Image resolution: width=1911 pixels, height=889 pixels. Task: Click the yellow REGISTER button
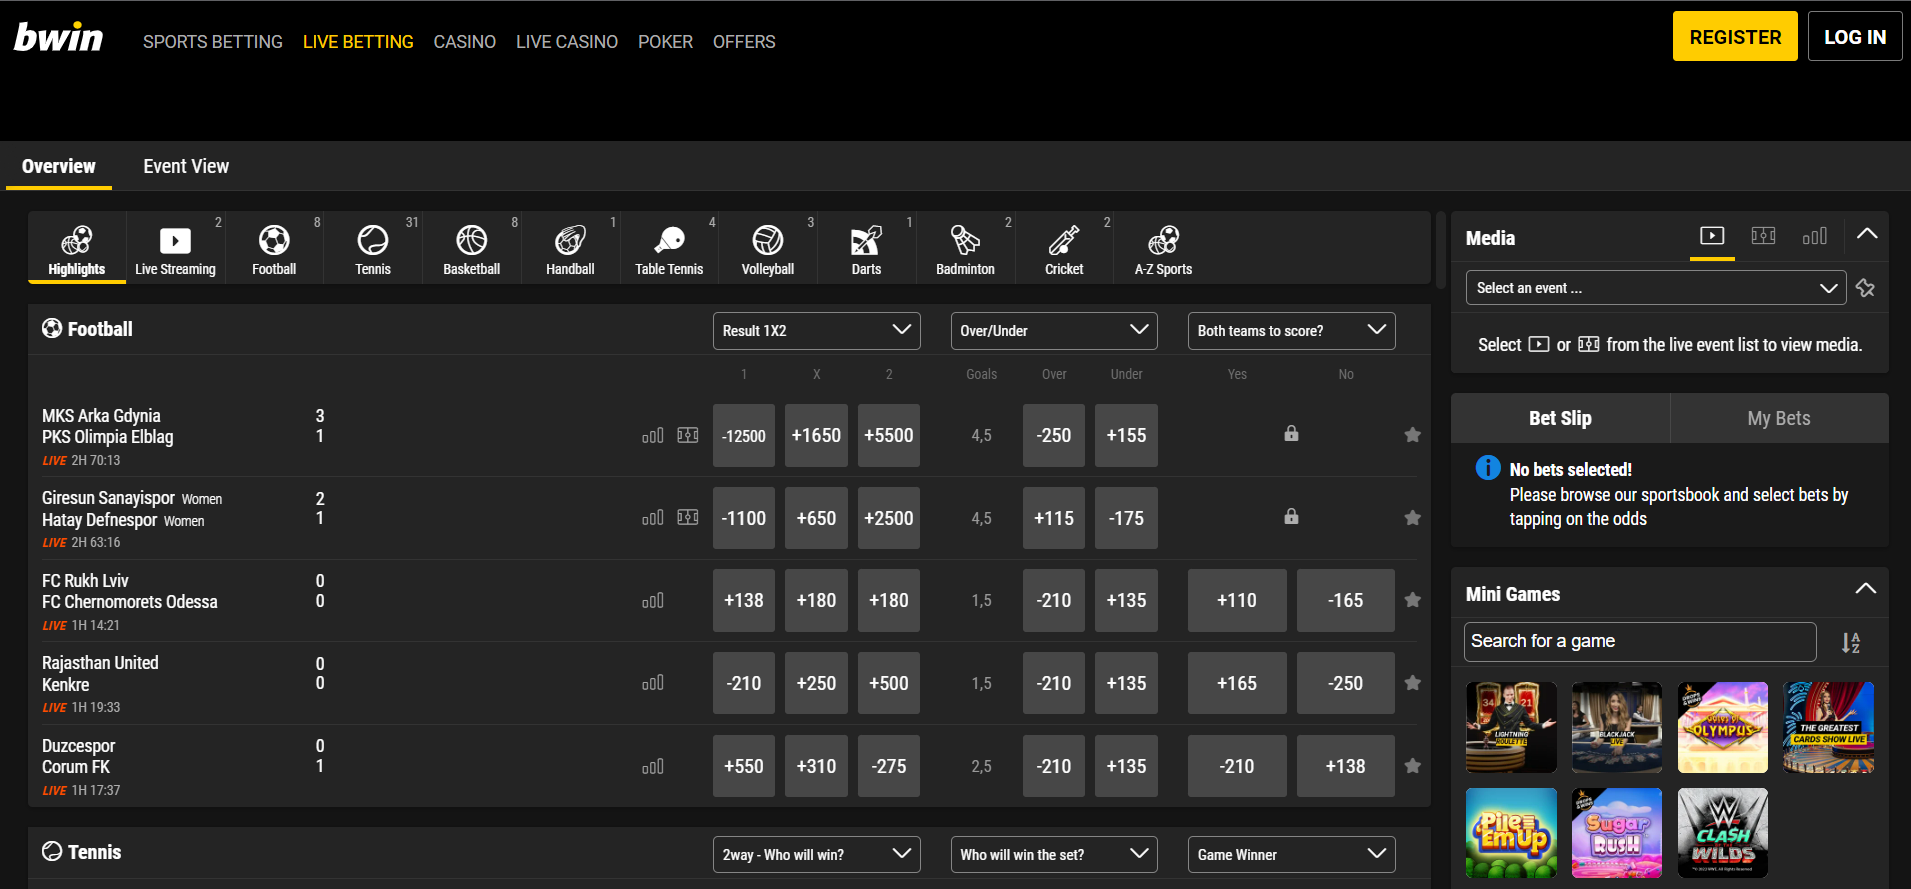click(1734, 37)
